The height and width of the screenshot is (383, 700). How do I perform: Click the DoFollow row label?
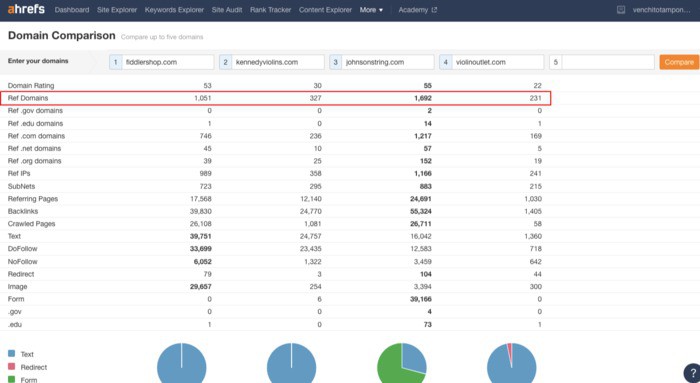(x=22, y=249)
